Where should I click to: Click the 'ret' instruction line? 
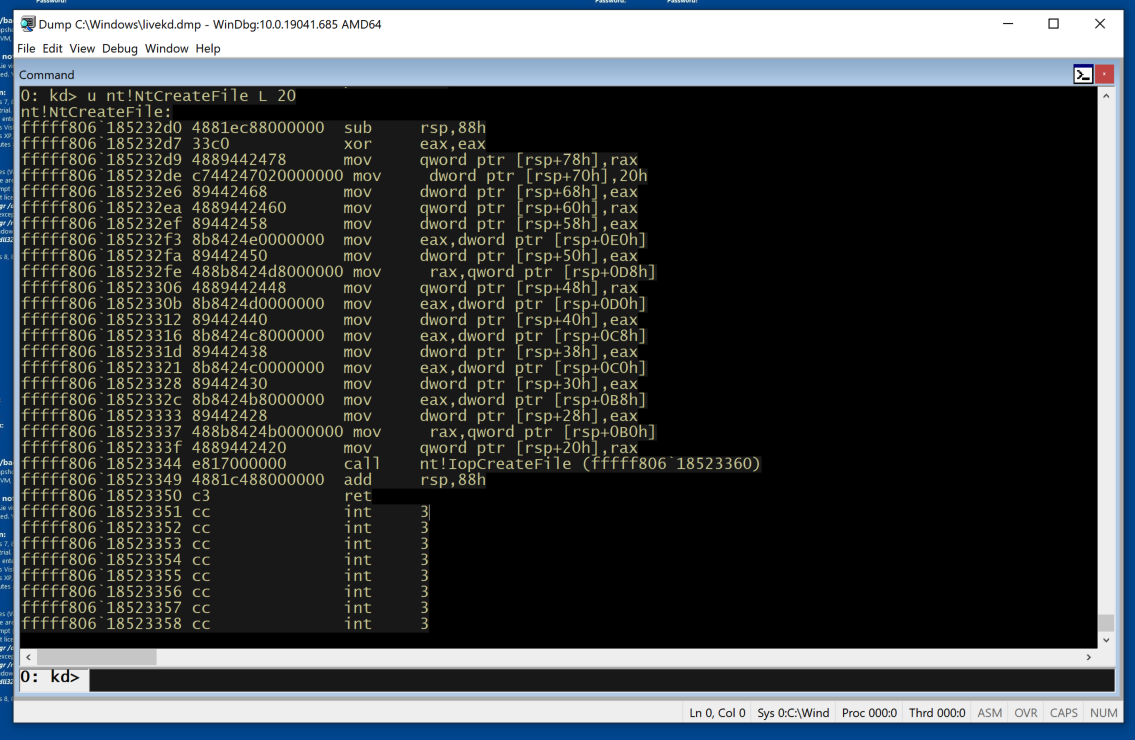point(196,495)
